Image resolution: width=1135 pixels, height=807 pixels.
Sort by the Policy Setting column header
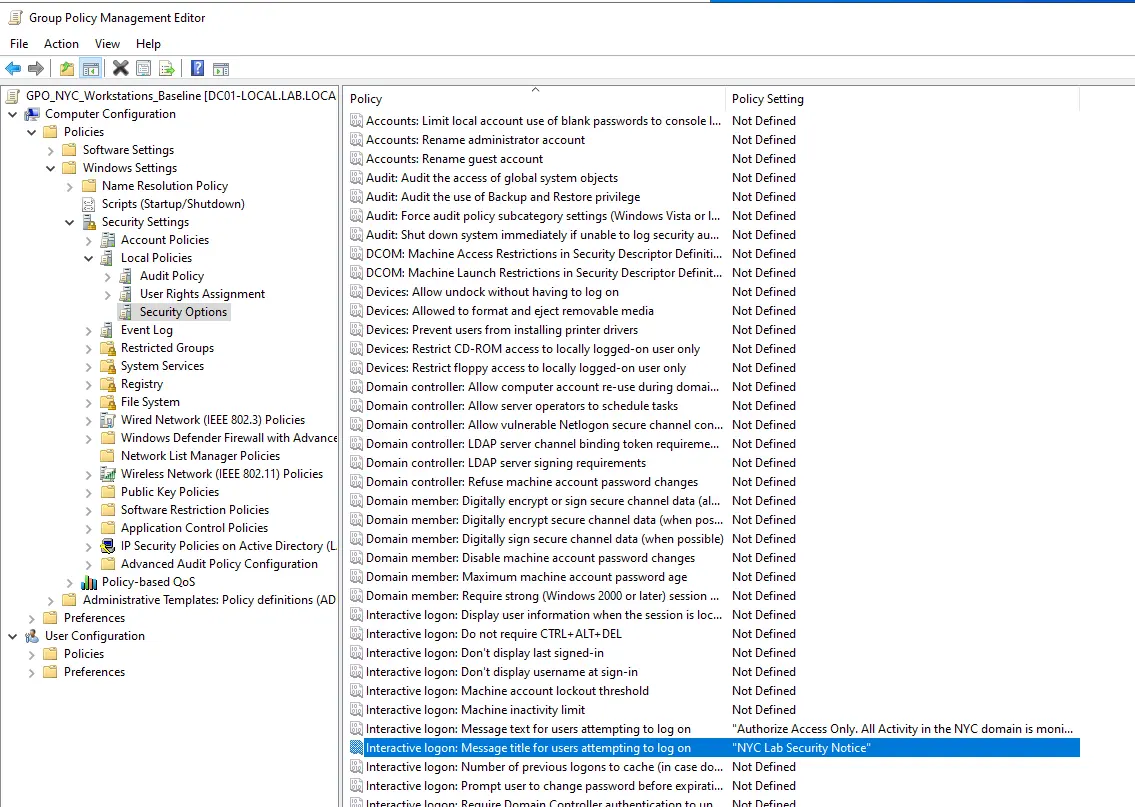click(x=902, y=98)
